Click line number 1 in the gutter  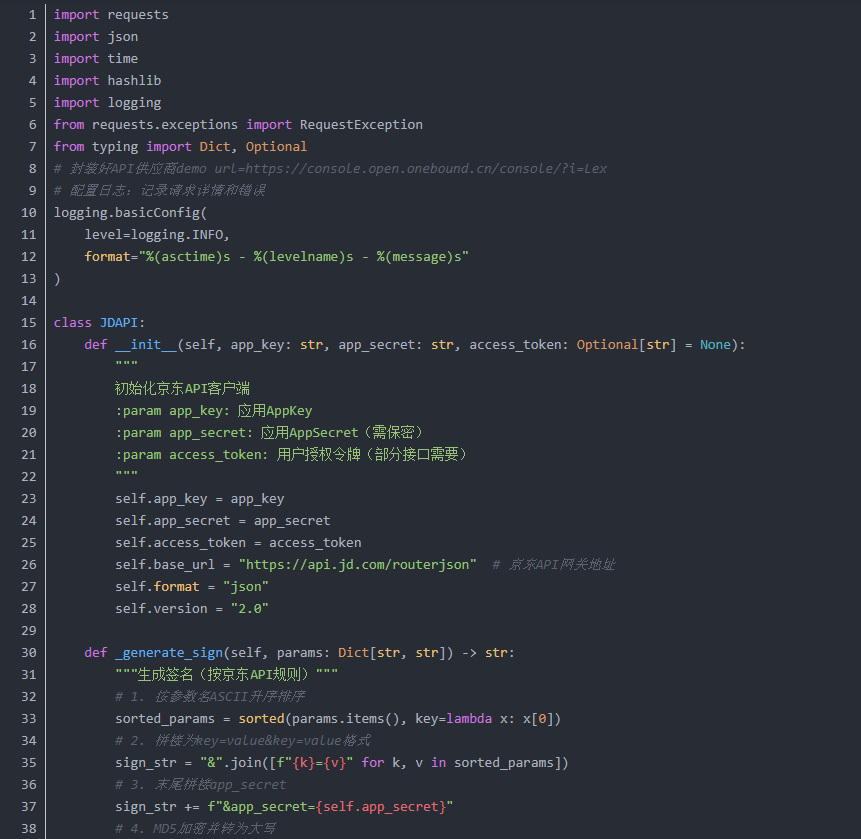(31, 14)
